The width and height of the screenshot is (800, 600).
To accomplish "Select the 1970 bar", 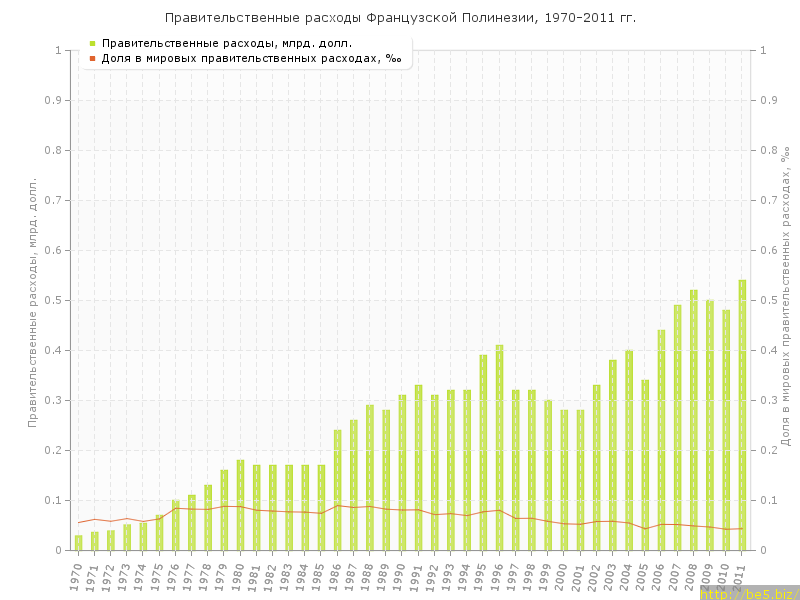I will click(78, 542).
